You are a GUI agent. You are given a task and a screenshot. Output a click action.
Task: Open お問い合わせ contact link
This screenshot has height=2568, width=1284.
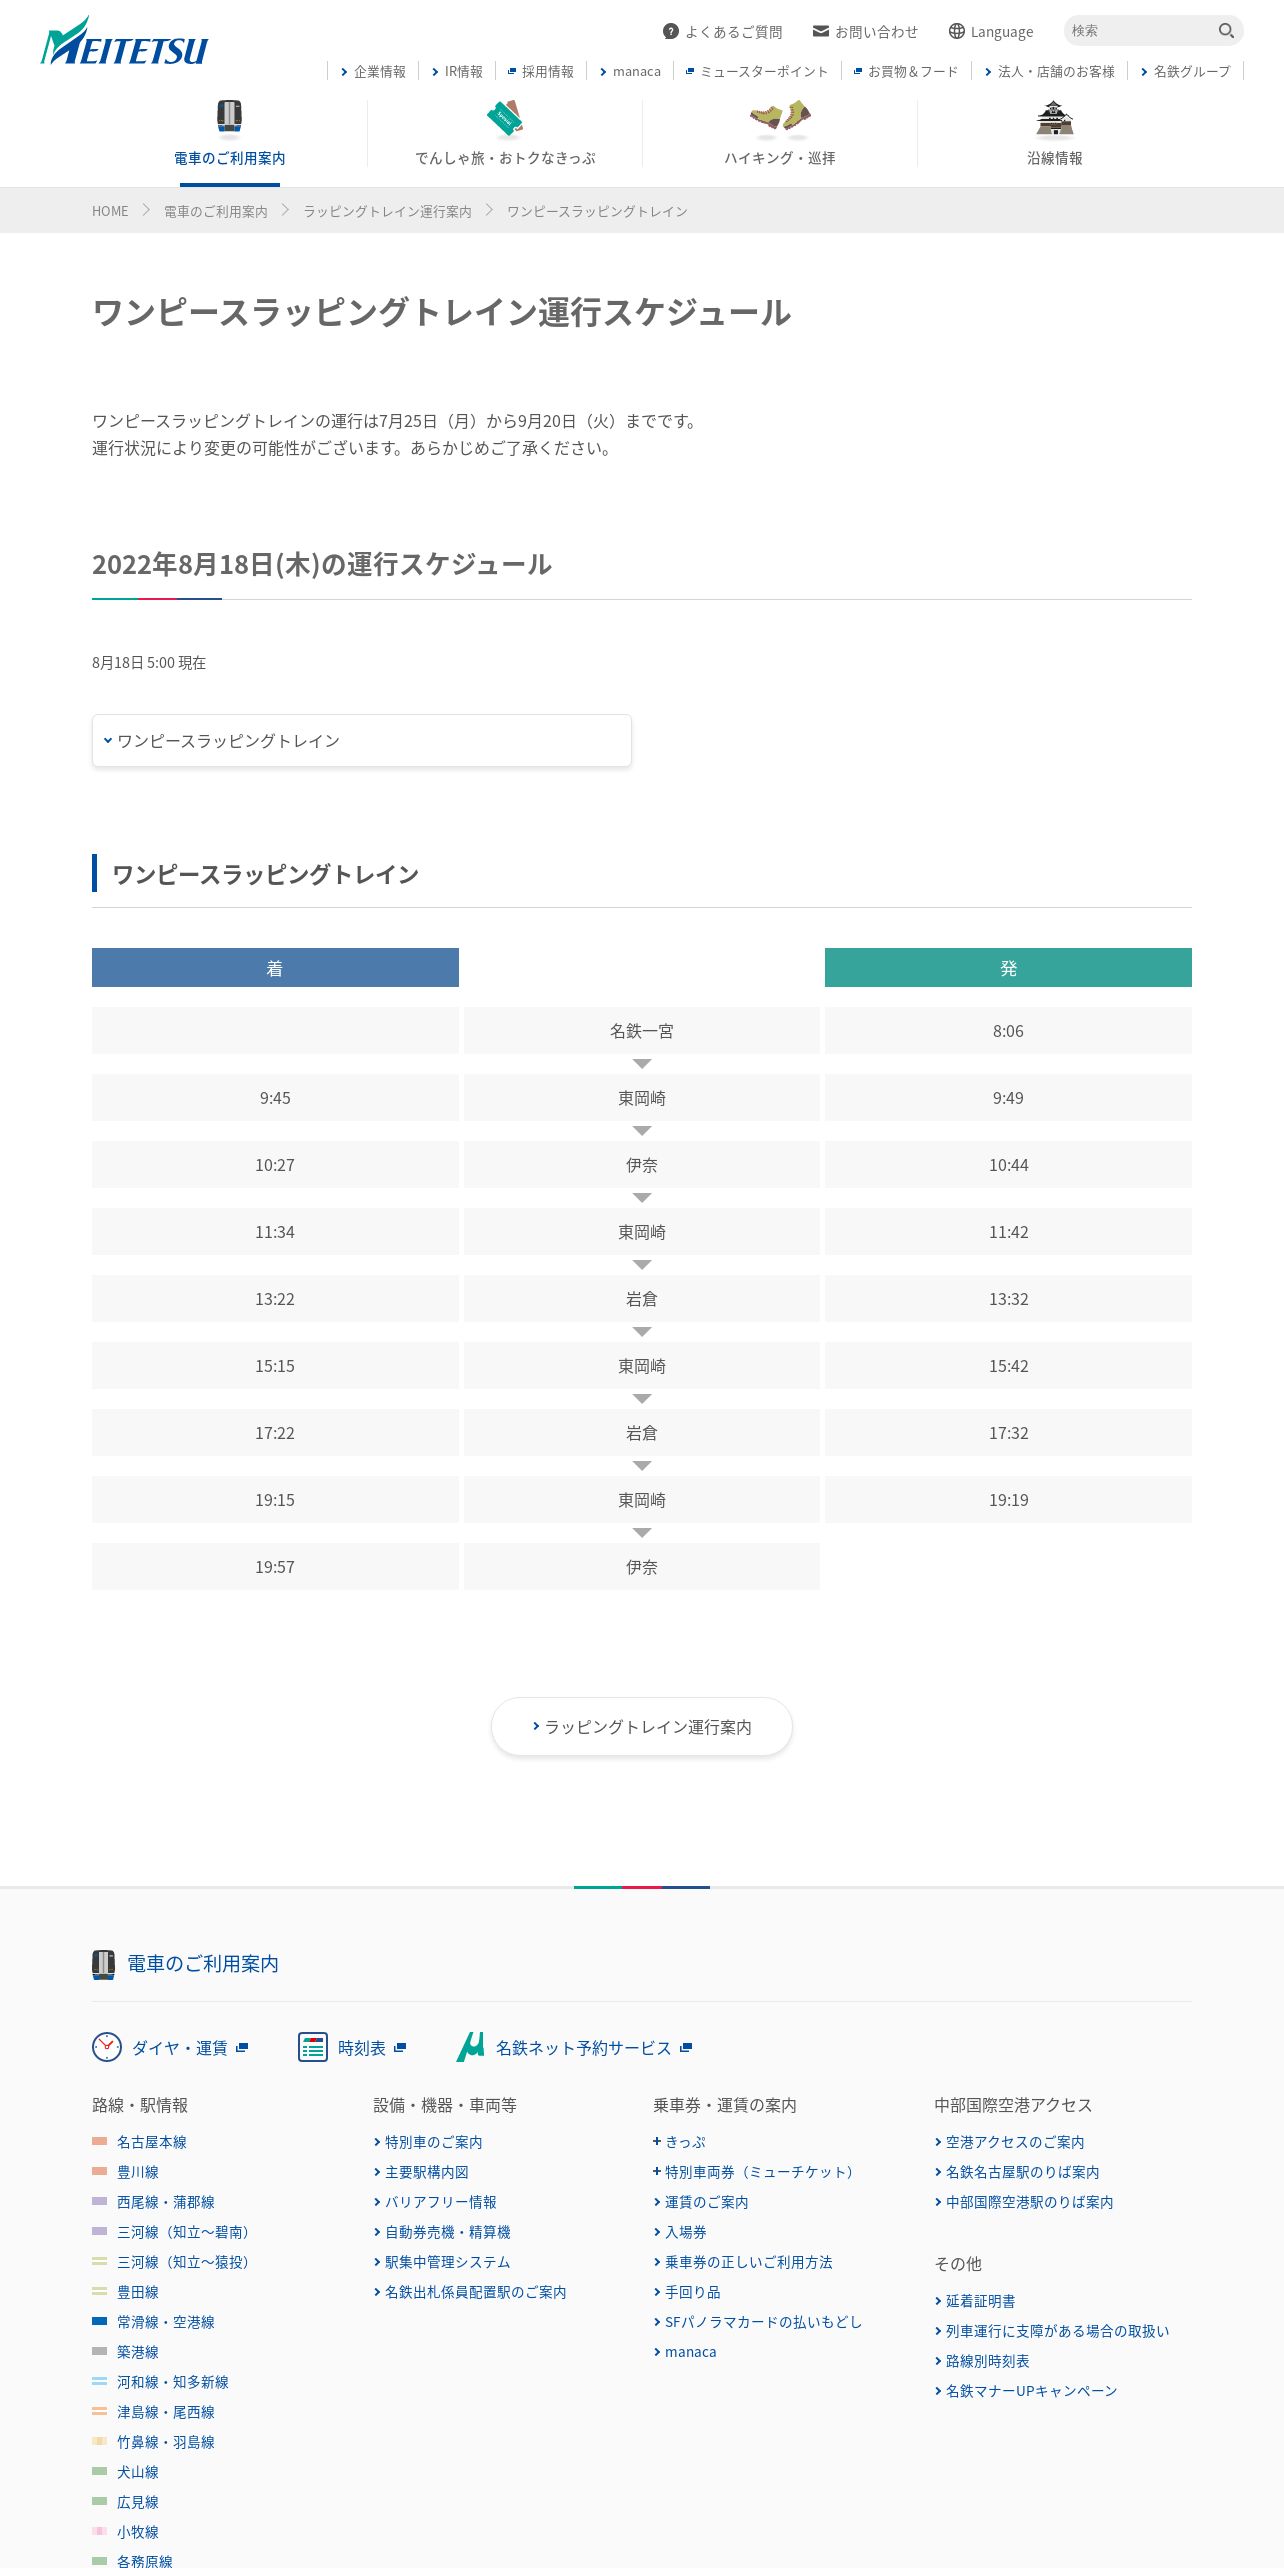click(x=866, y=32)
